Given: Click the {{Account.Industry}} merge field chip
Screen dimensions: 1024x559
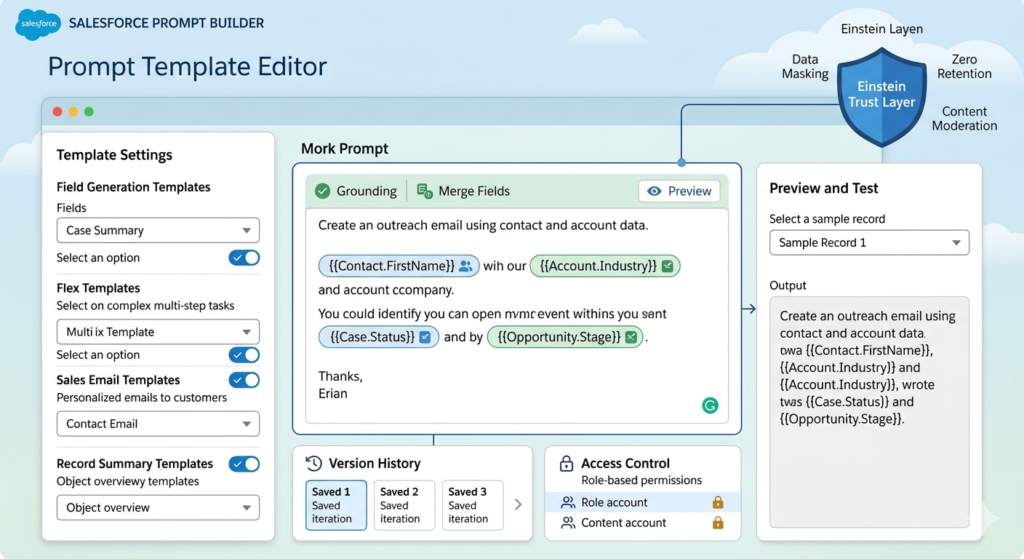Looking at the screenshot, I should point(605,266).
